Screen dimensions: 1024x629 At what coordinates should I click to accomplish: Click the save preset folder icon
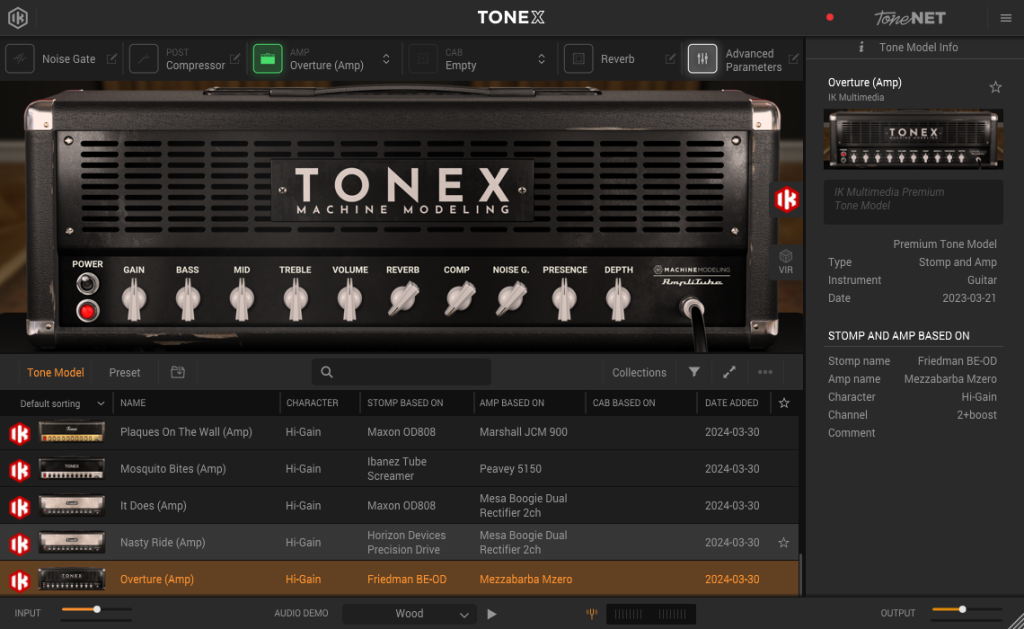click(x=178, y=372)
